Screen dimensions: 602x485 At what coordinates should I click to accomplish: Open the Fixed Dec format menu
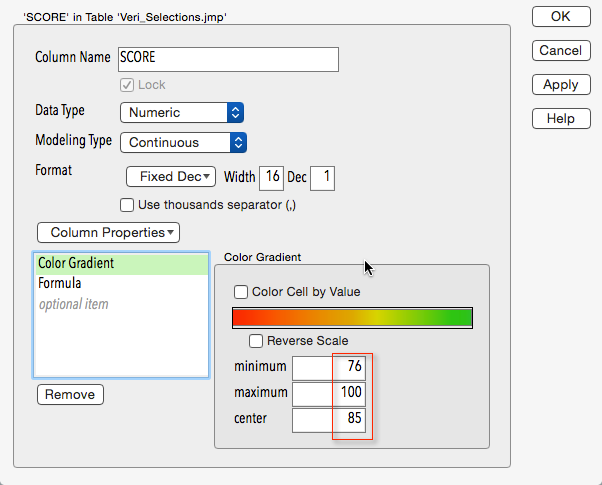tap(171, 177)
